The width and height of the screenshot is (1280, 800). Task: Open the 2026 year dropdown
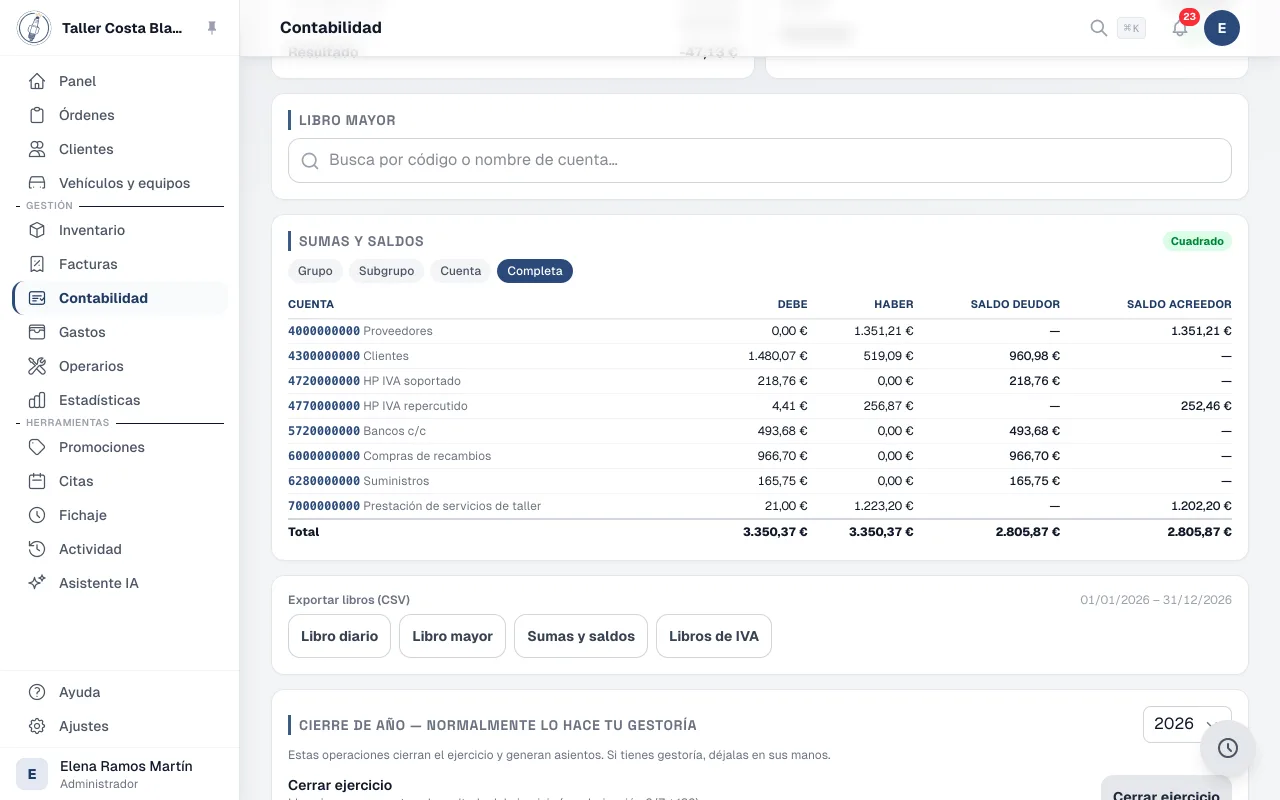pyautogui.click(x=1187, y=724)
